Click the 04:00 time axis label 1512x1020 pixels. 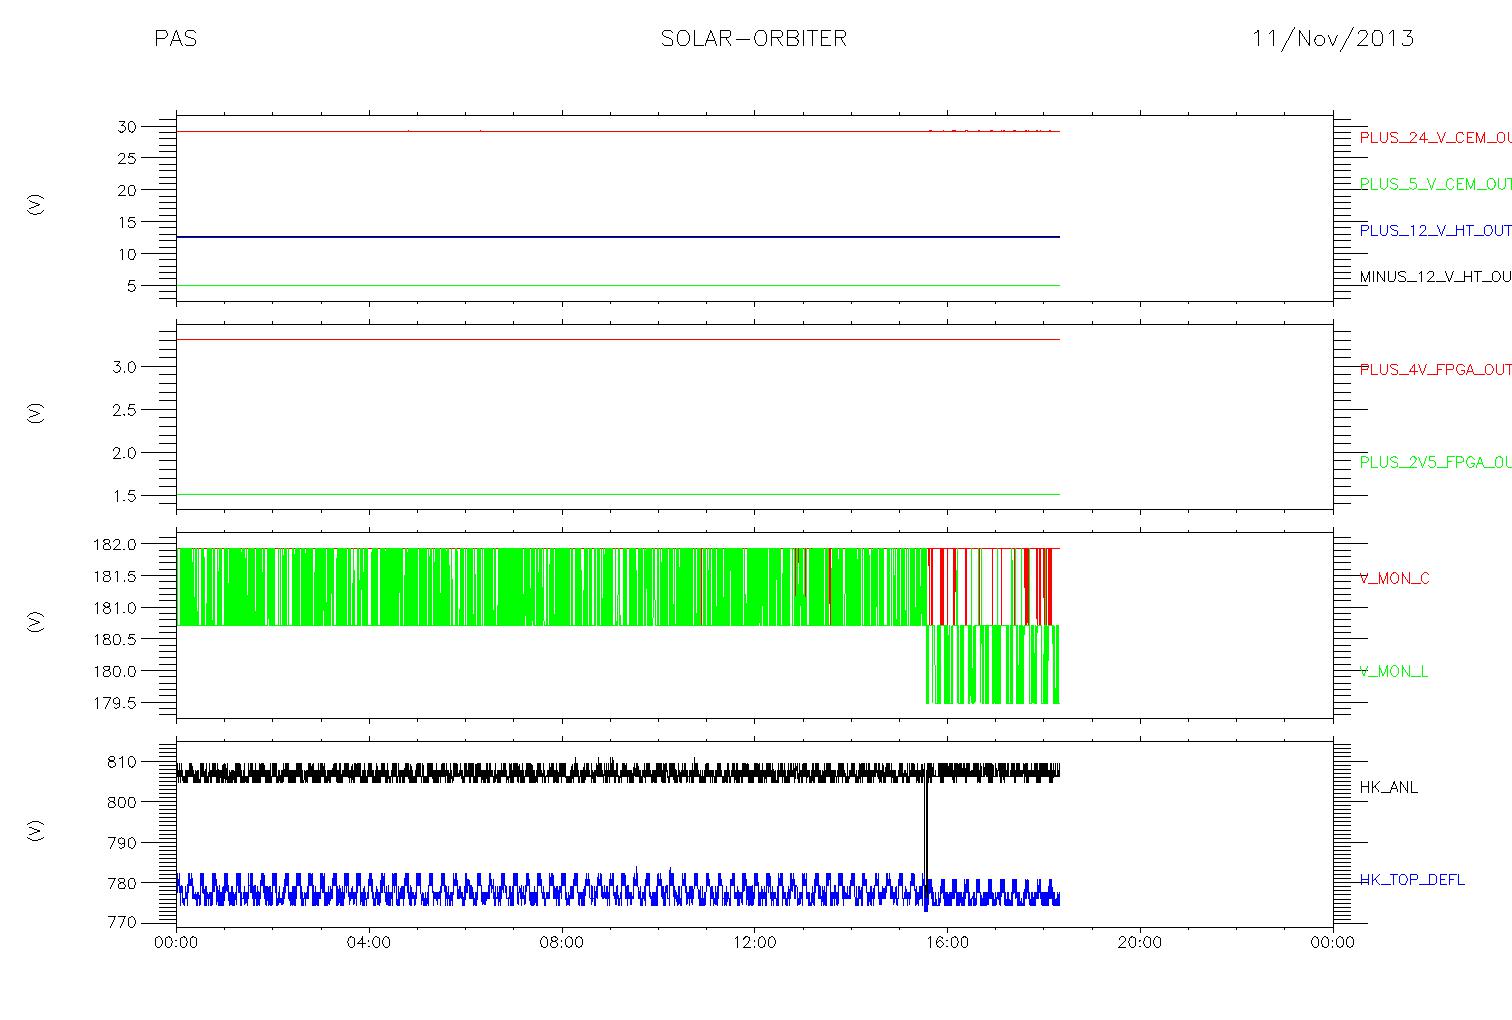(369, 943)
